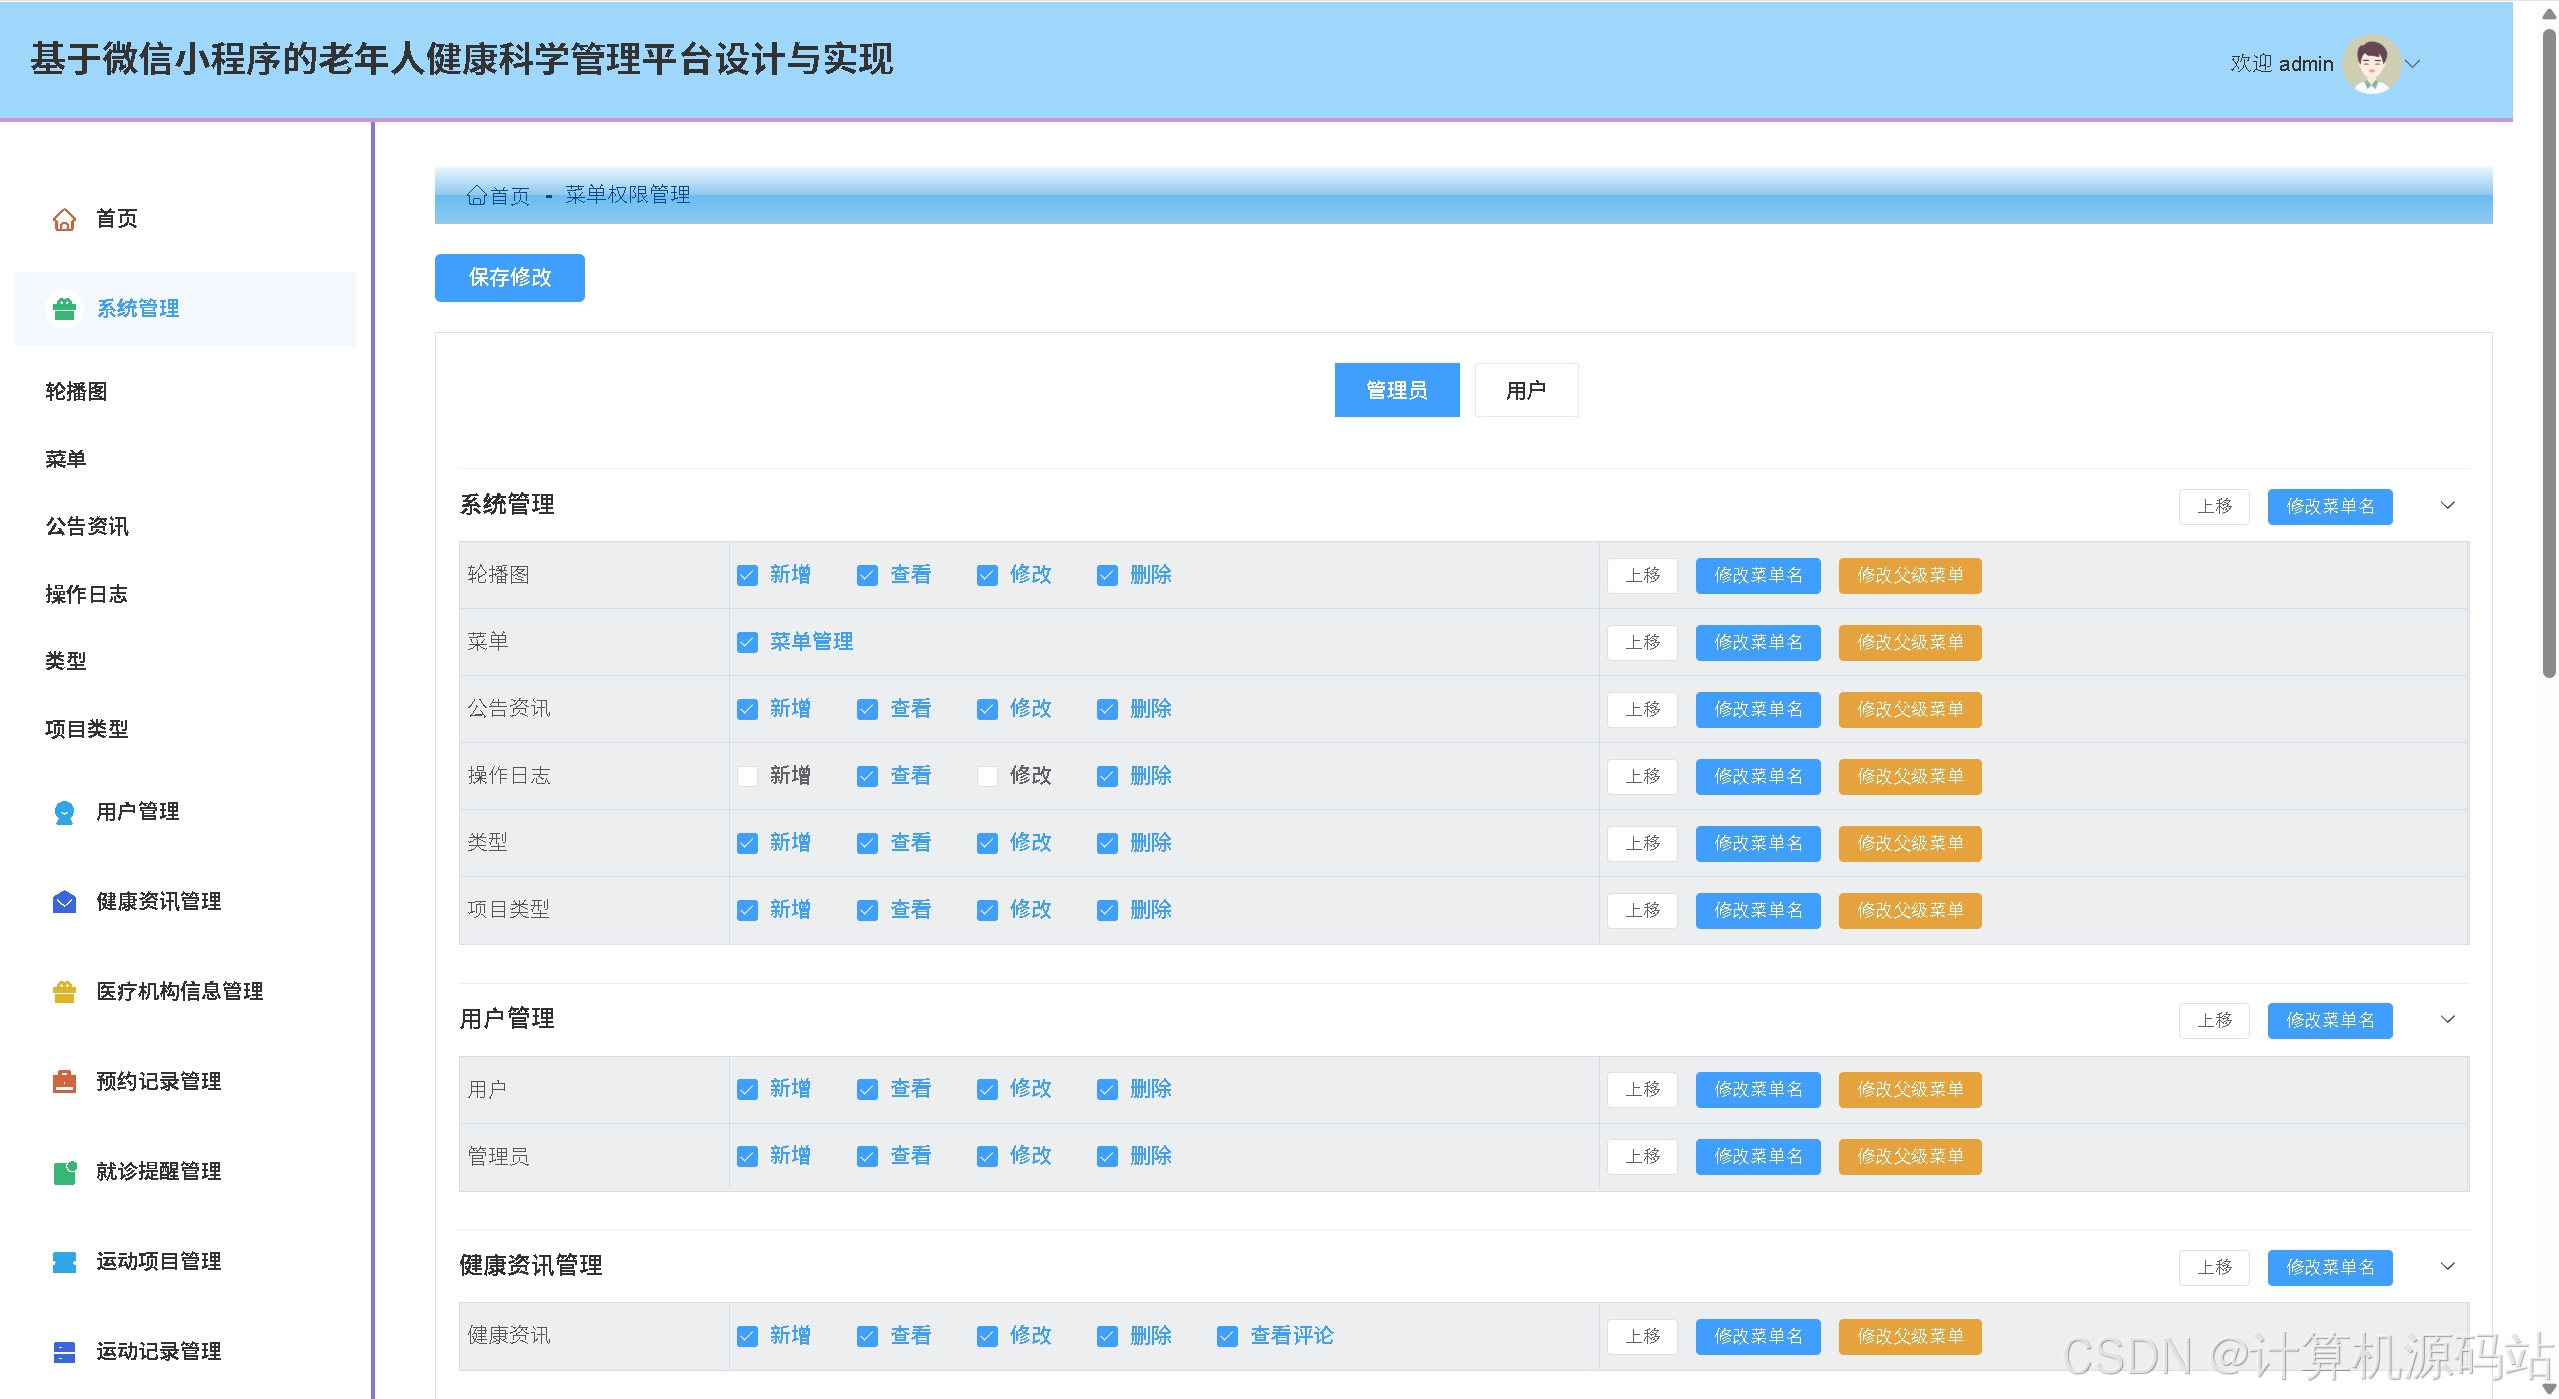The width and height of the screenshot is (2559, 1399).
Task: Collapse the 系统管理 section chevron
Action: 2448,505
